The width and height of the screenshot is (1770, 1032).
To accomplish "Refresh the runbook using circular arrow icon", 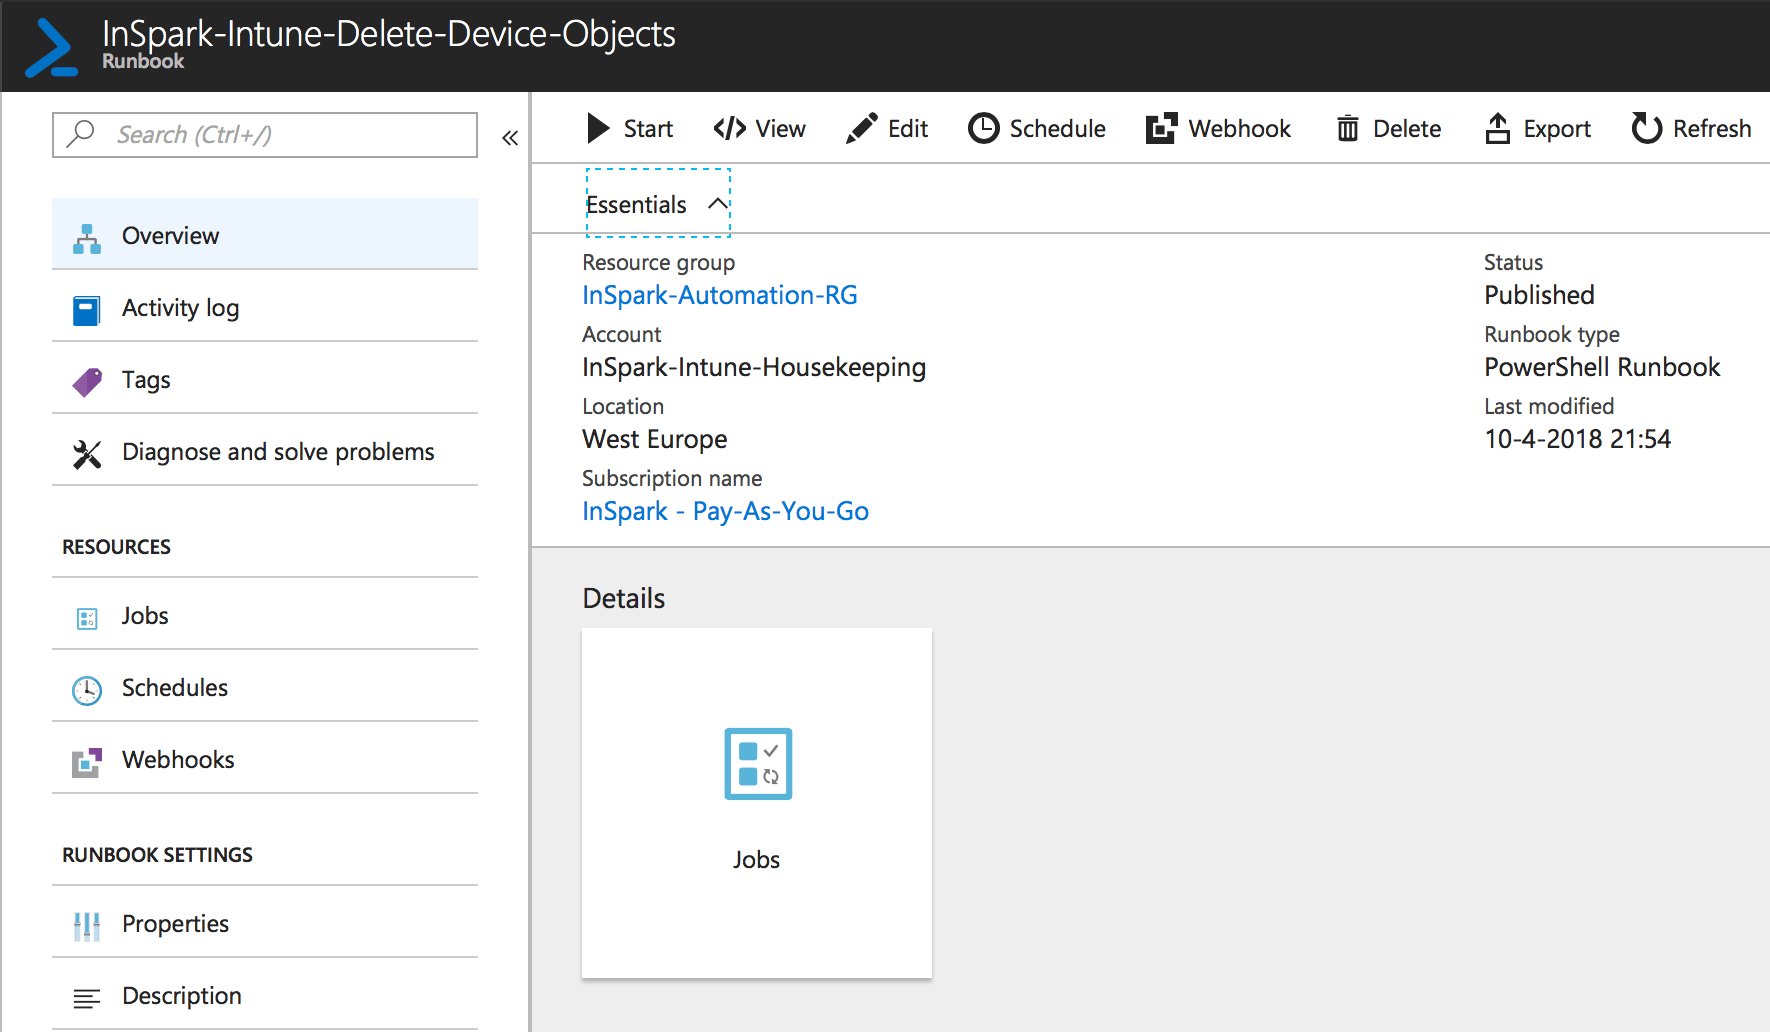I will pyautogui.click(x=1646, y=129).
